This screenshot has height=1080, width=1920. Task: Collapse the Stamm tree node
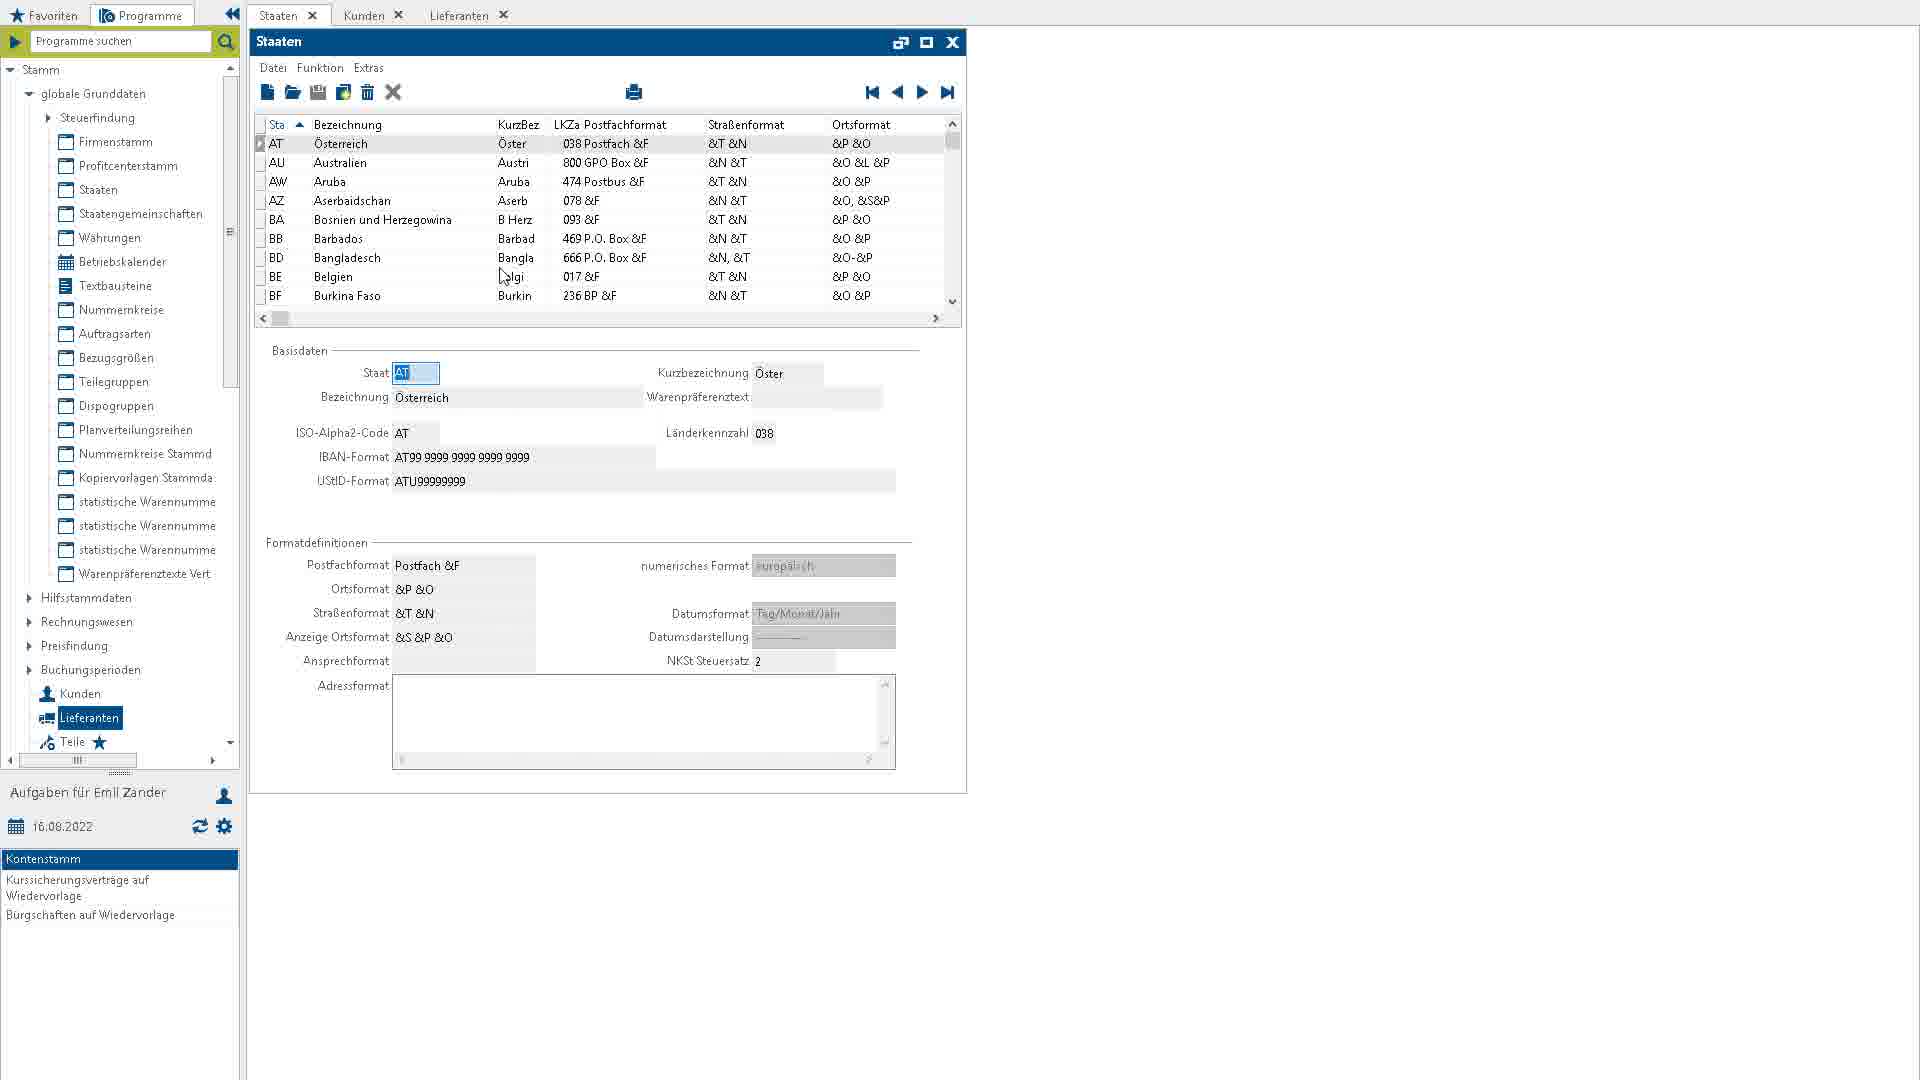[10, 70]
